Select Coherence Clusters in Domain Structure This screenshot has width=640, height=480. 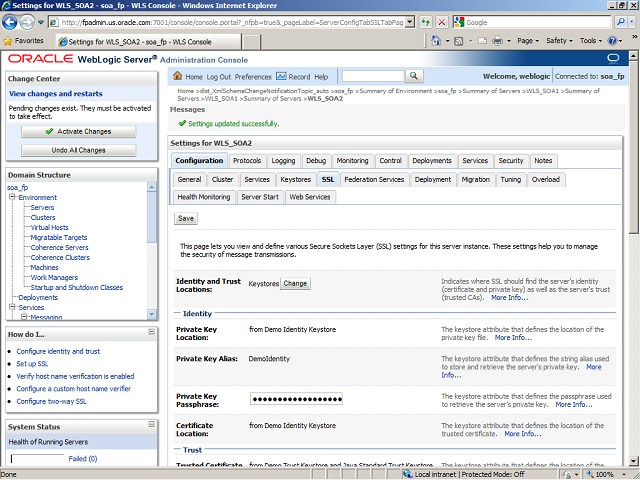click(60, 257)
